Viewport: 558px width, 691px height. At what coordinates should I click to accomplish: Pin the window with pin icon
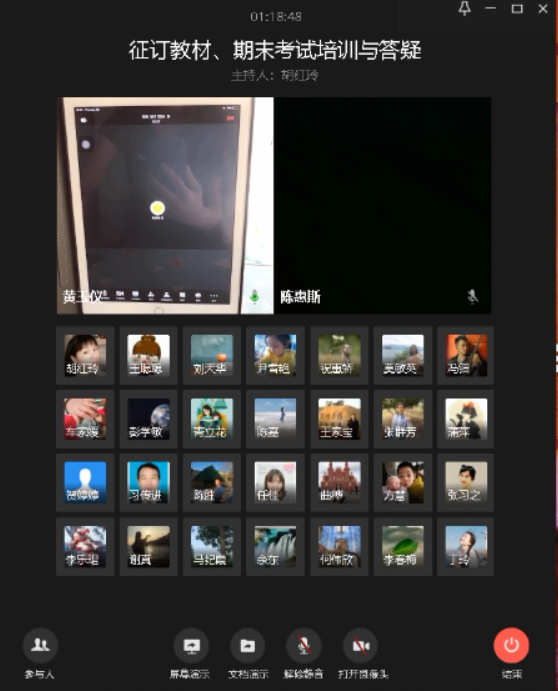click(x=465, y=8)
